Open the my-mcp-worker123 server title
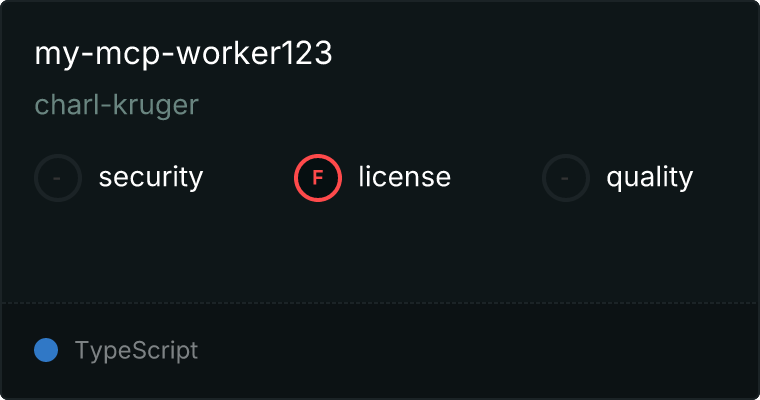This screenshot has width=760, height=400. pyautogui.click(x=183, y=53)
